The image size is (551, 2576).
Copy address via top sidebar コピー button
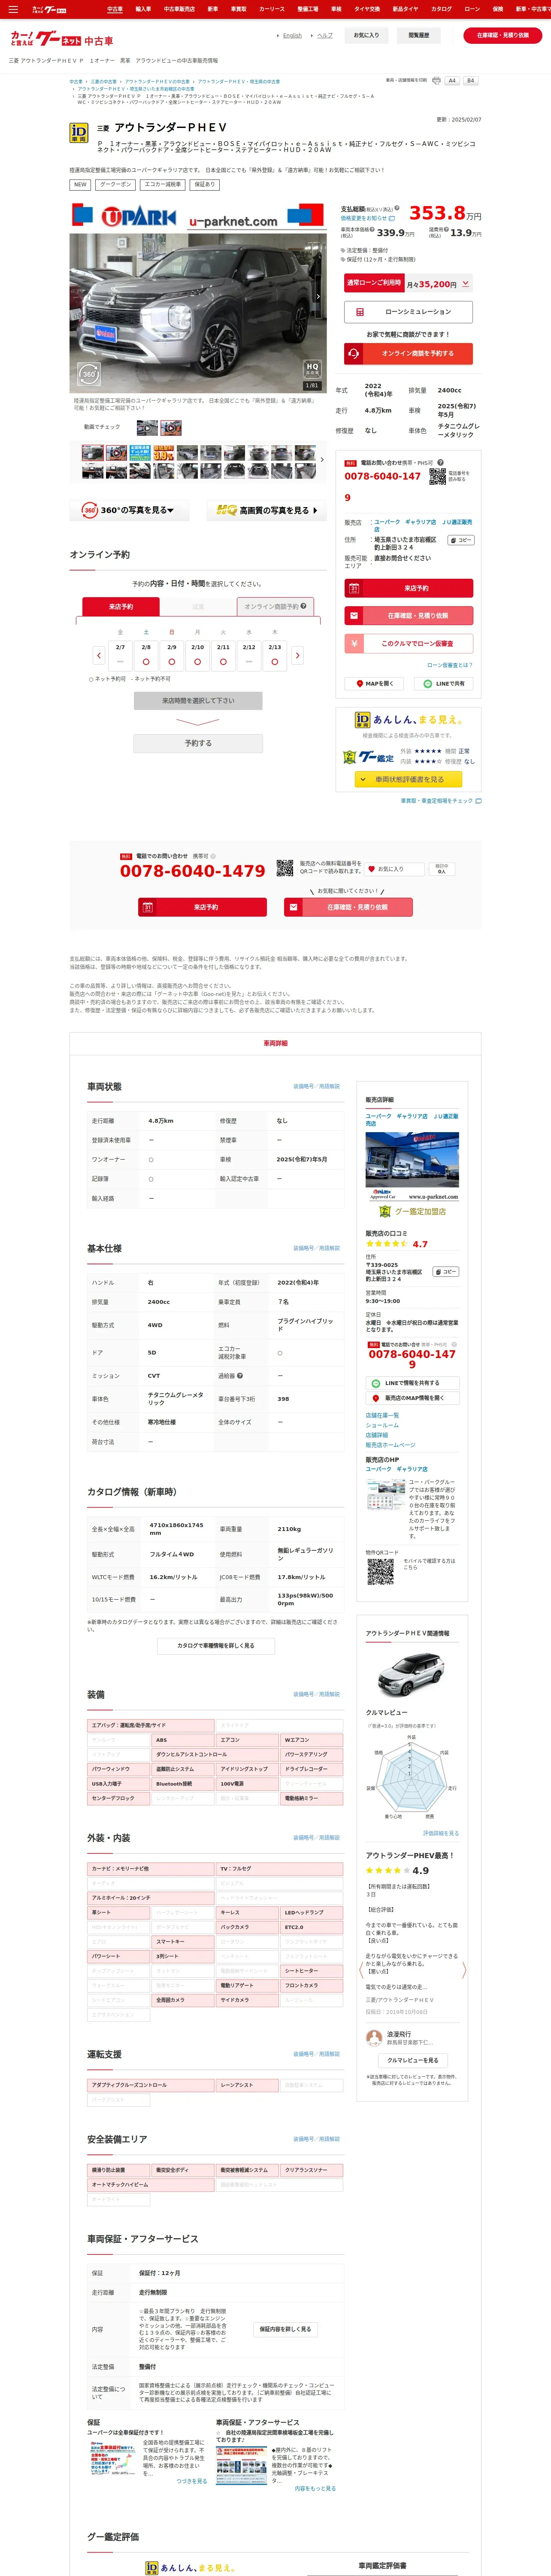coord(460,540)
